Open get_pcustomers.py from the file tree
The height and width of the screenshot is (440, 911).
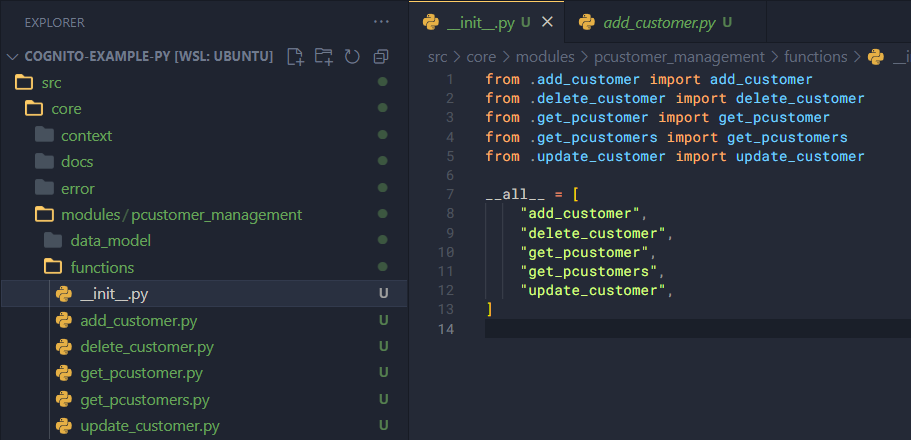pyautogui.click(x=144, y=400)
